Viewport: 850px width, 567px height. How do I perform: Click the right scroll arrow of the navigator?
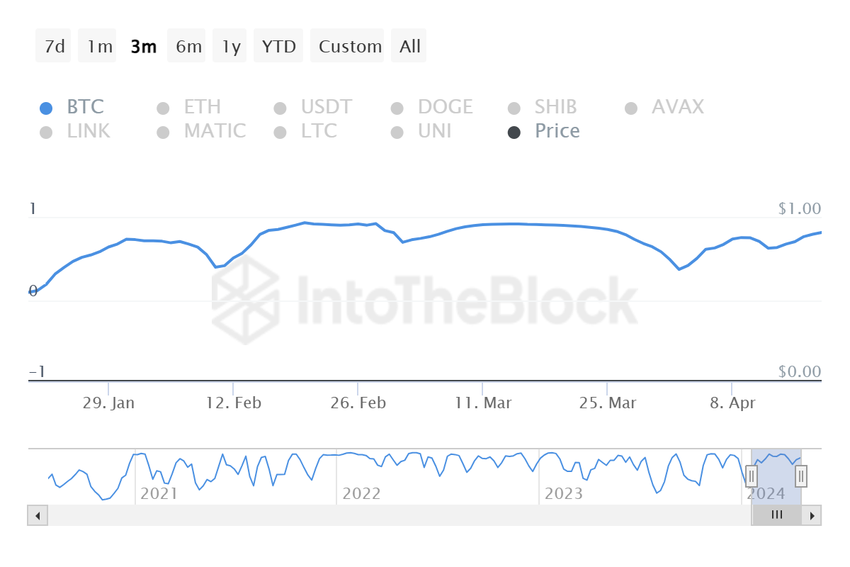812,516
